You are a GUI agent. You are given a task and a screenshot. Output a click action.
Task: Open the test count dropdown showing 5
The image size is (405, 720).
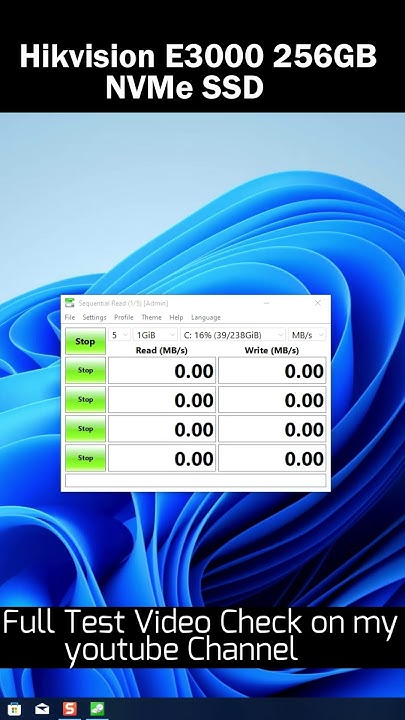pos(119,335)
